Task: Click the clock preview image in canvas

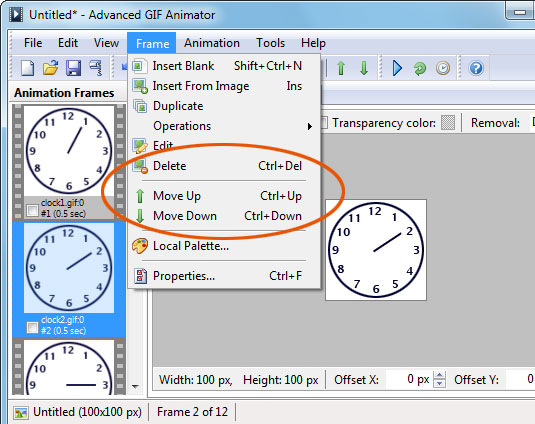Action: click(x=376, y=250)
